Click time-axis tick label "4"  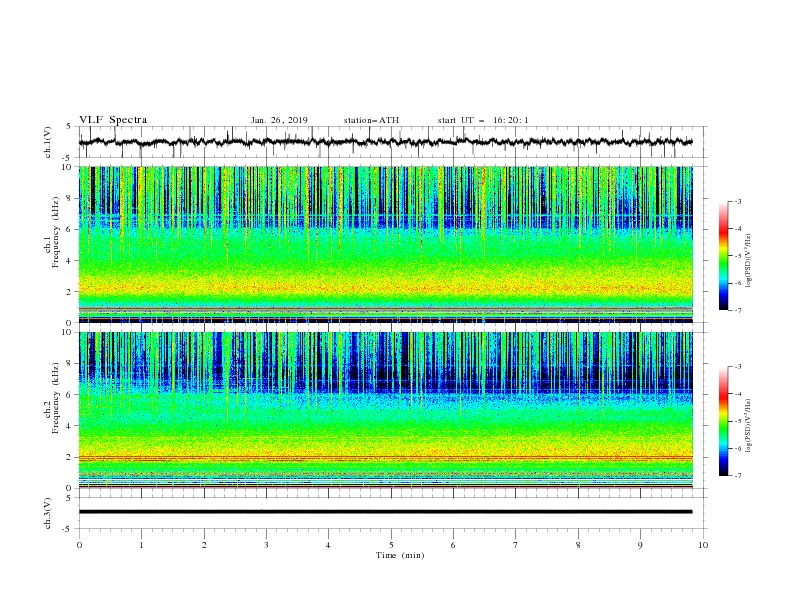coord(328,545)
